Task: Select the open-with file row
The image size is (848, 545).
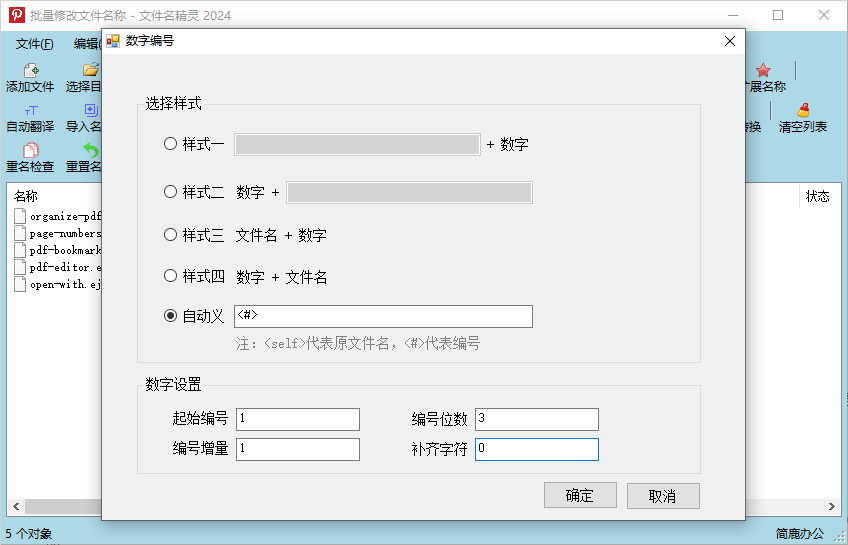Action: tap(57, 284)
